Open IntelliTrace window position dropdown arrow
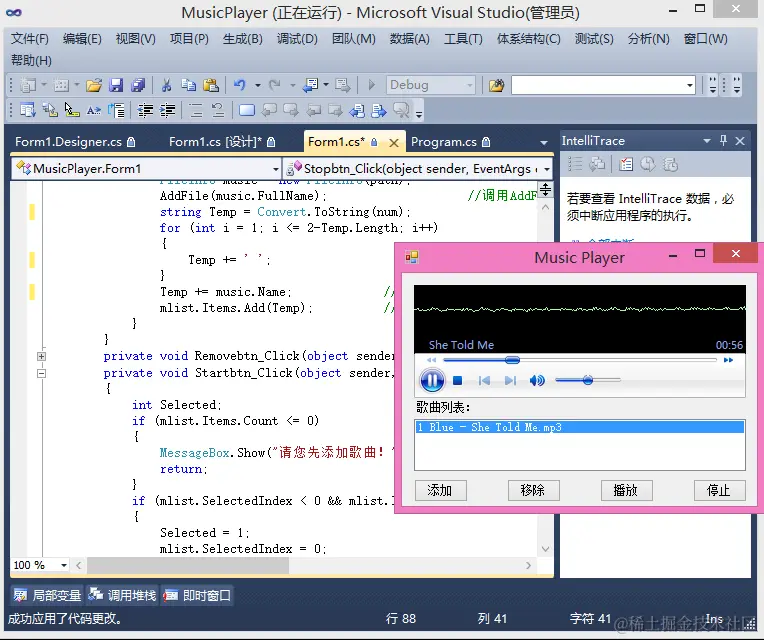The height and width of the screenshot is (640, 764). [707, 141]
